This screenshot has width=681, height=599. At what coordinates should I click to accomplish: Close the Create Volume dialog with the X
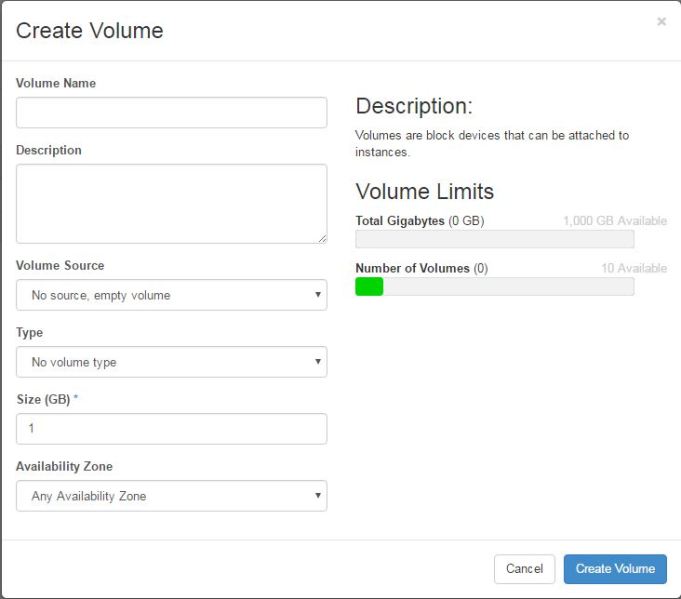pos(661,21)
